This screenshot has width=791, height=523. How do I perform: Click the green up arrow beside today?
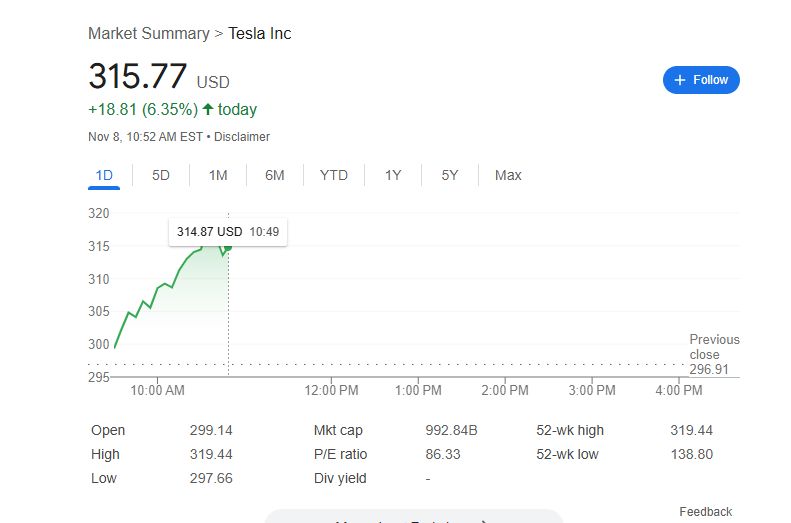click(x=208, y=110)
